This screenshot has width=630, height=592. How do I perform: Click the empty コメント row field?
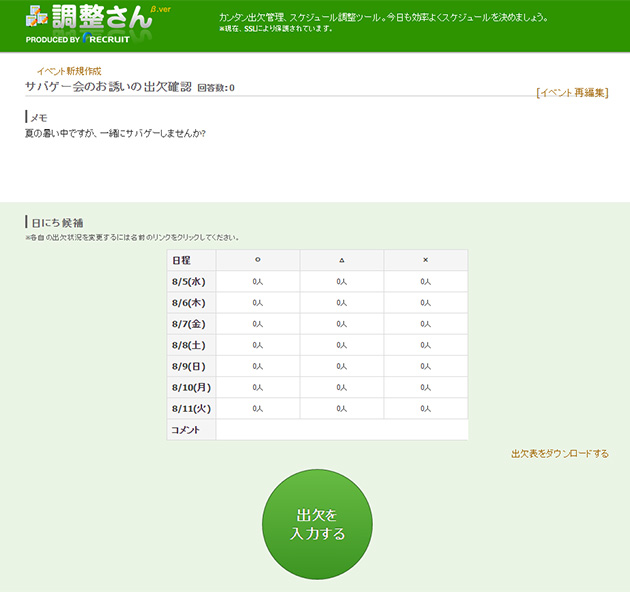click(x=341, y=430)
